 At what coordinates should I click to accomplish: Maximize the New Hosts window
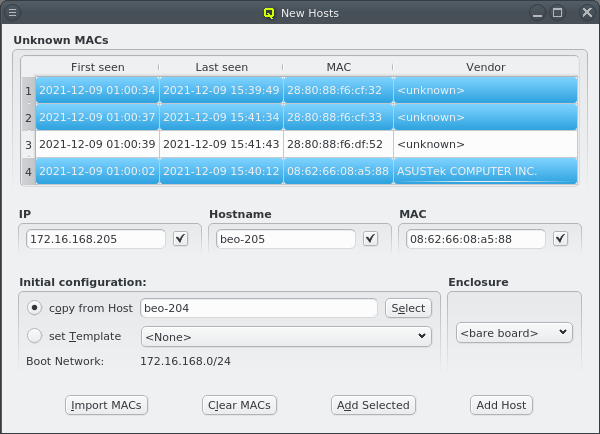(558, 13)
